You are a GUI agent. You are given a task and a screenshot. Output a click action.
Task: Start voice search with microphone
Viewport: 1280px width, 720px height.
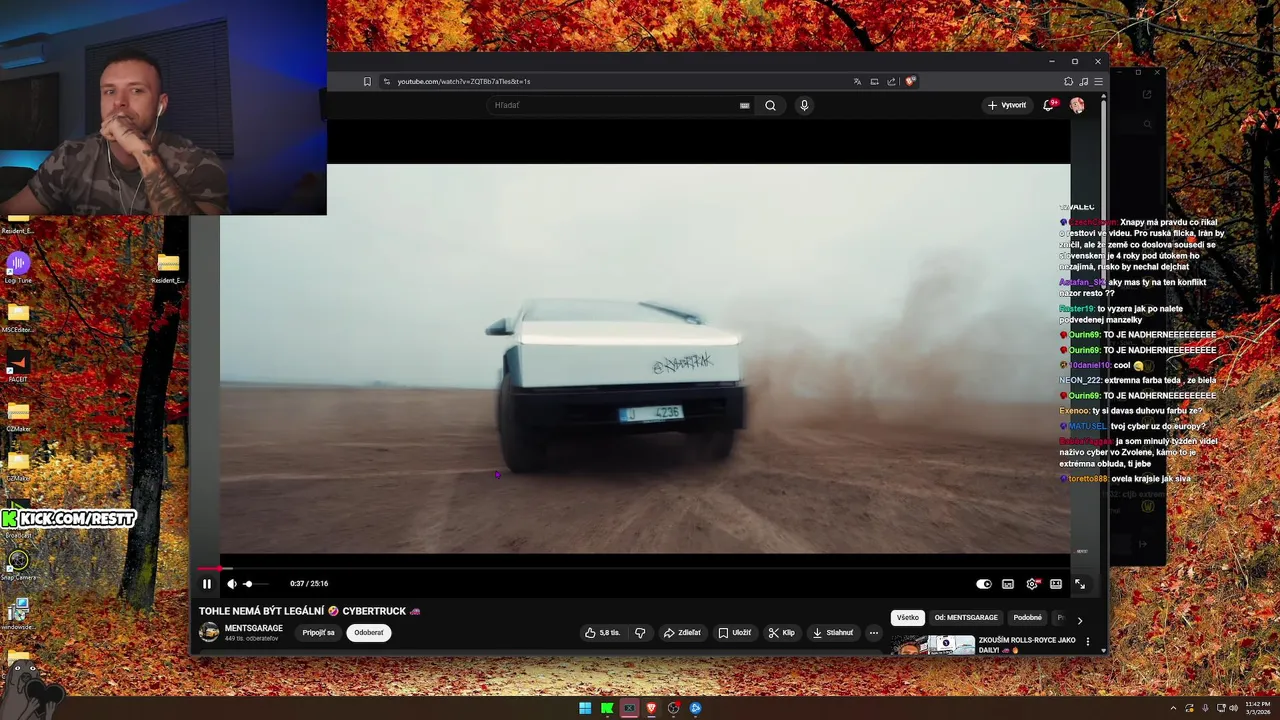pyautogui.click(x=804, y=105)
